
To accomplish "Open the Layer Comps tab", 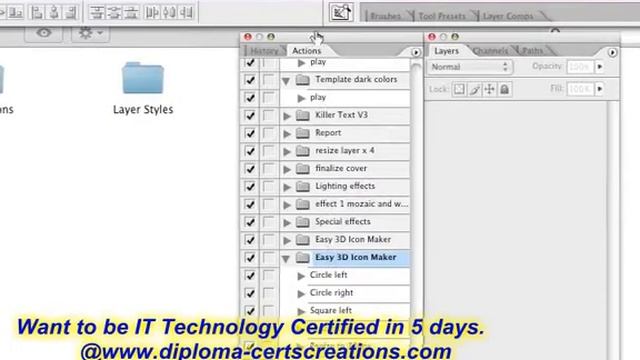I will [508, 16].
